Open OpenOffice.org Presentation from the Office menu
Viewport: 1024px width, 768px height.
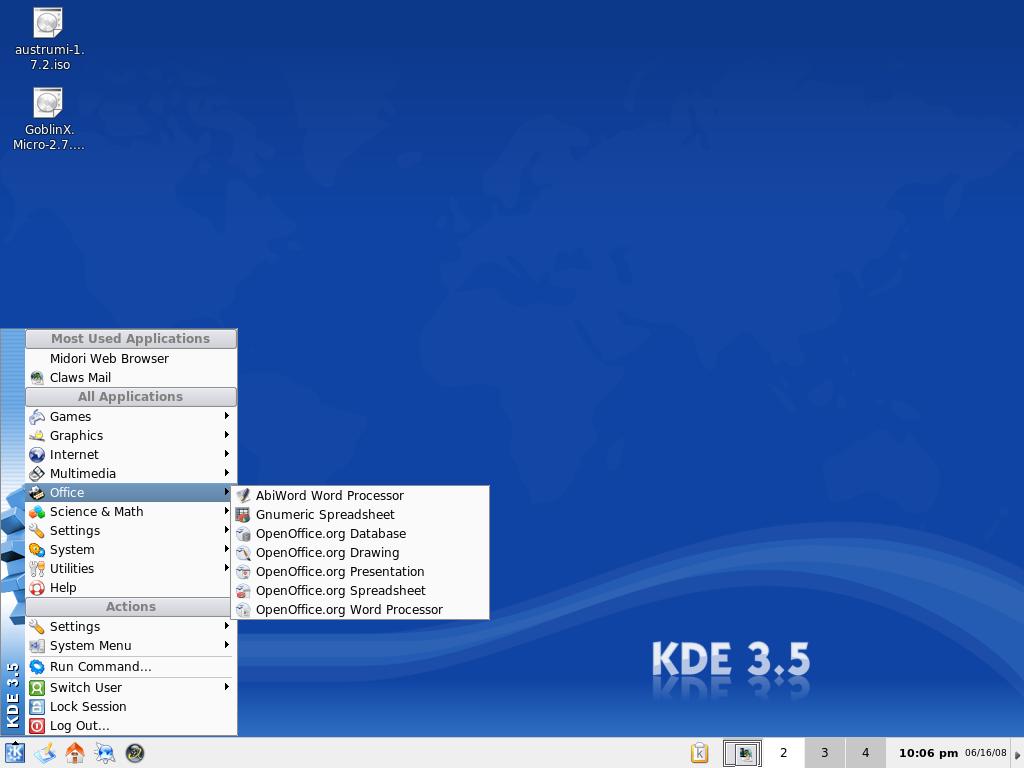339,571
